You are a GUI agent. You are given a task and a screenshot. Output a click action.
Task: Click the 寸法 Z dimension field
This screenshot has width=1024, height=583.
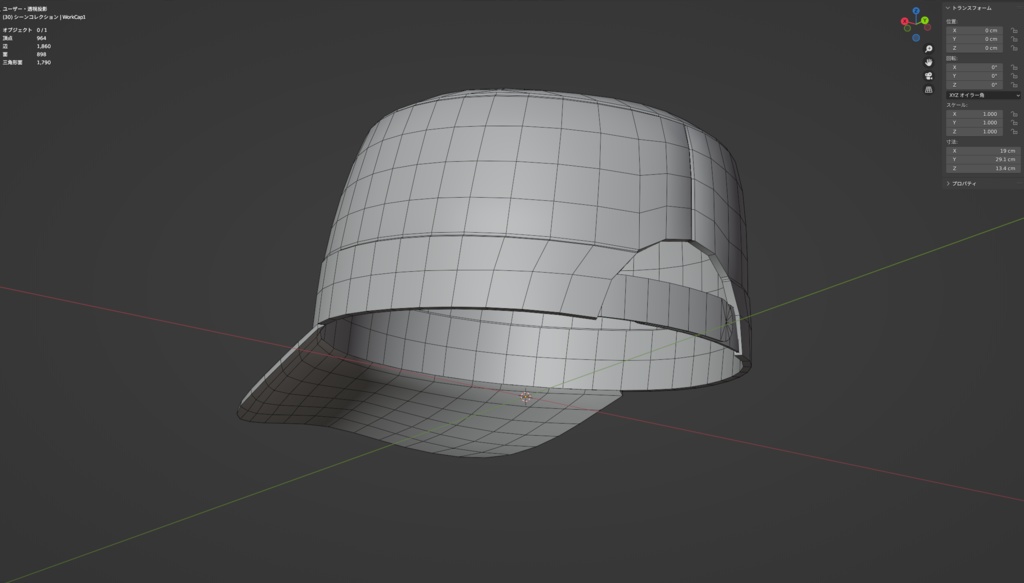977,167
